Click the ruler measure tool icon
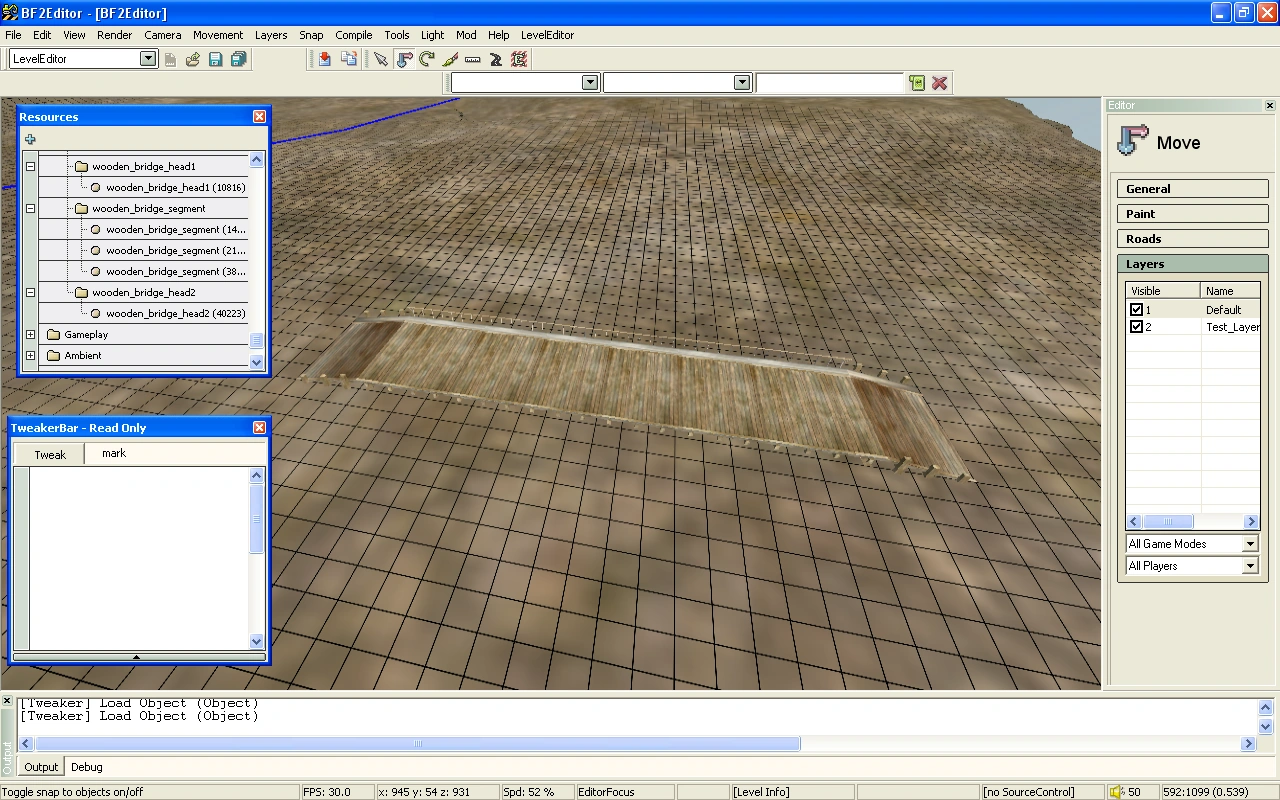 click(473, 59)
